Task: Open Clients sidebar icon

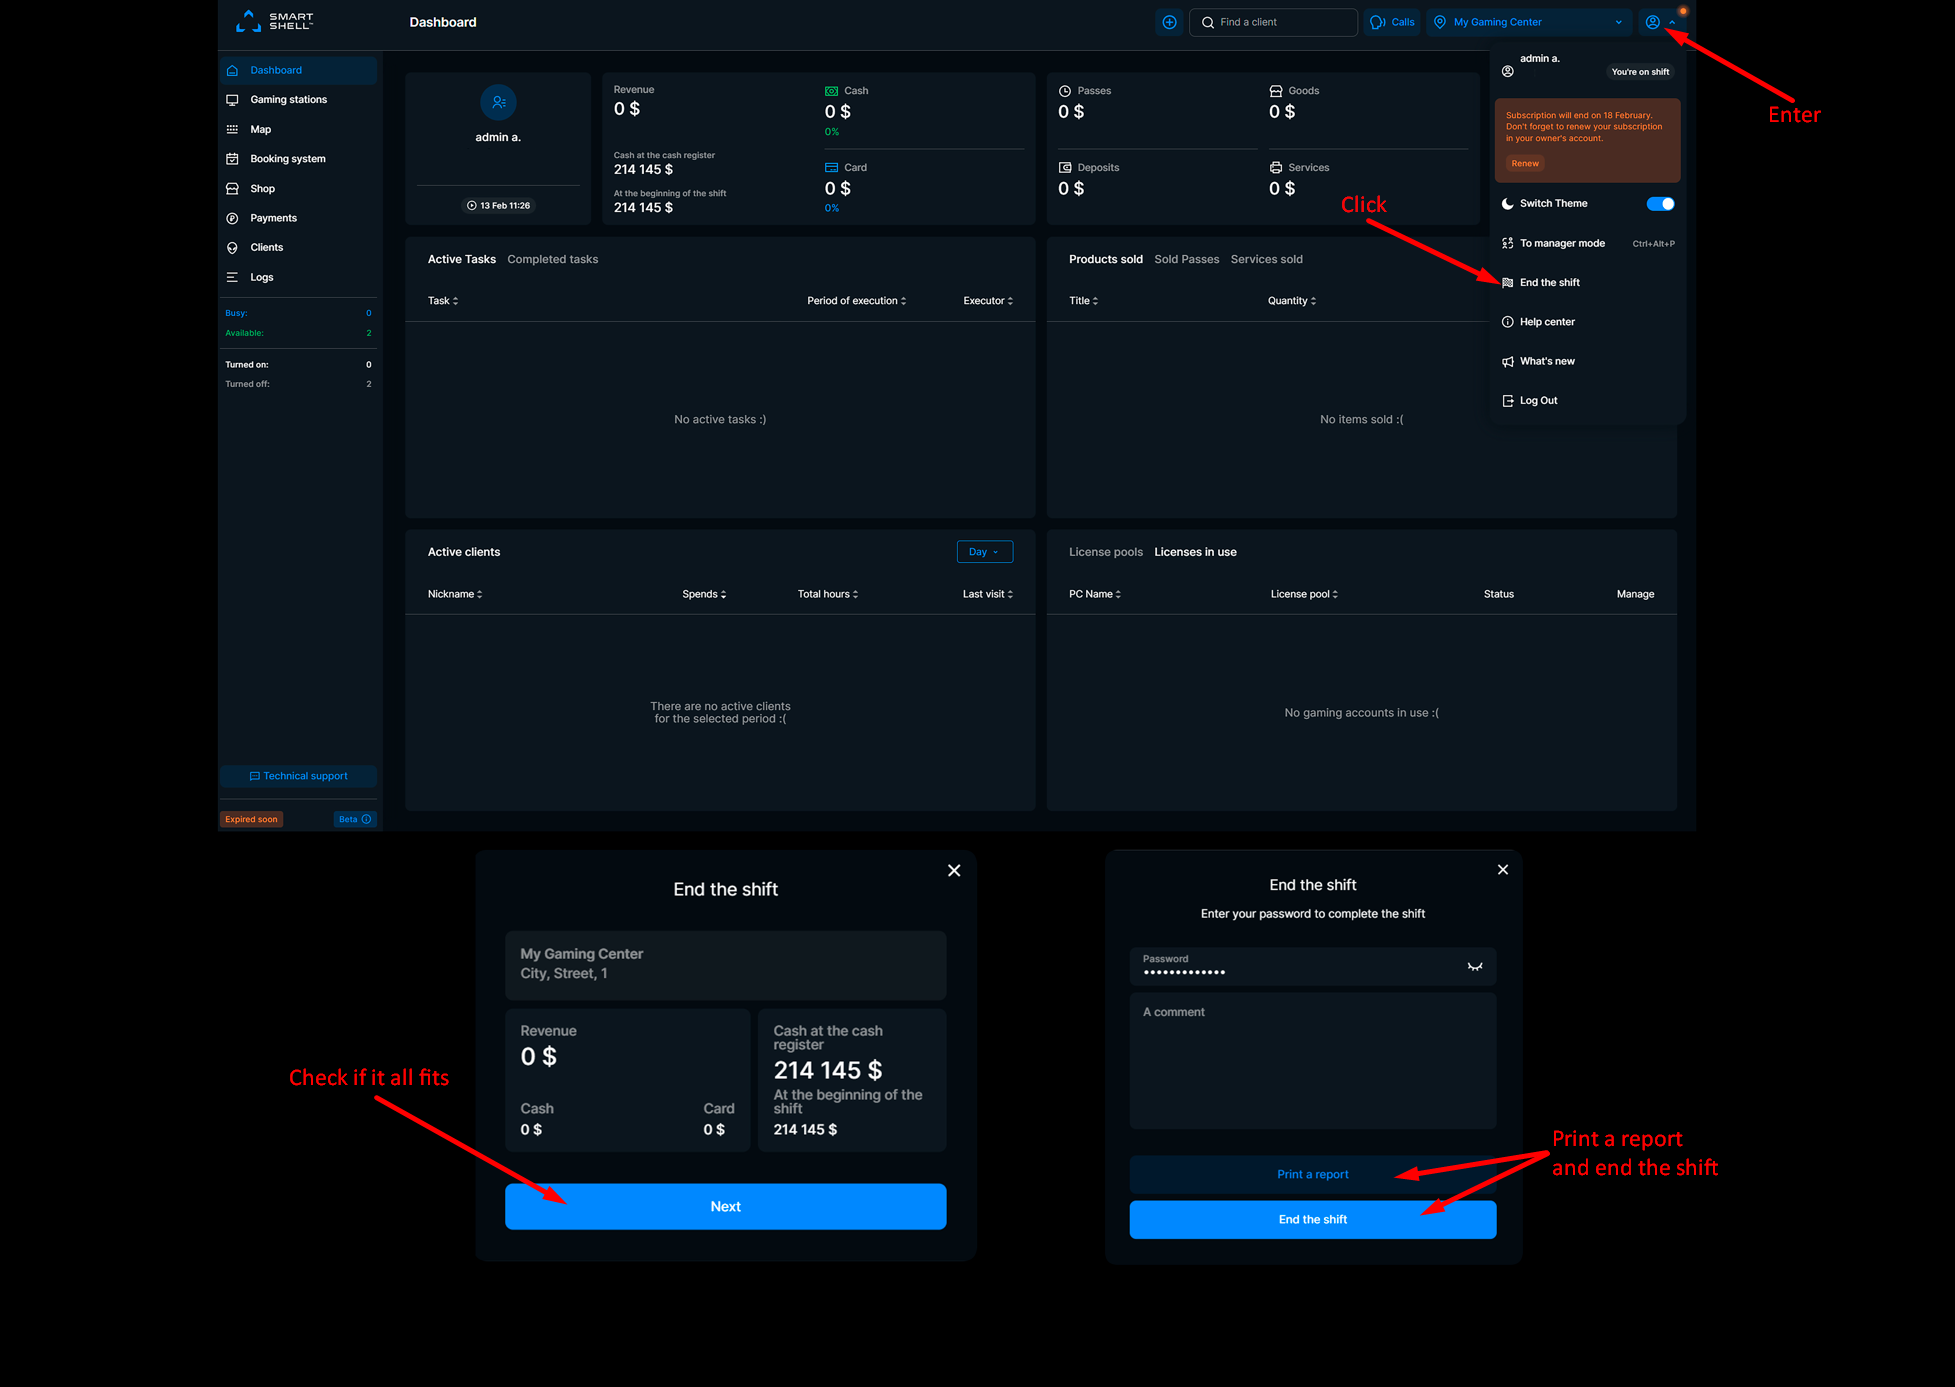Action: (x=232, y=248)
